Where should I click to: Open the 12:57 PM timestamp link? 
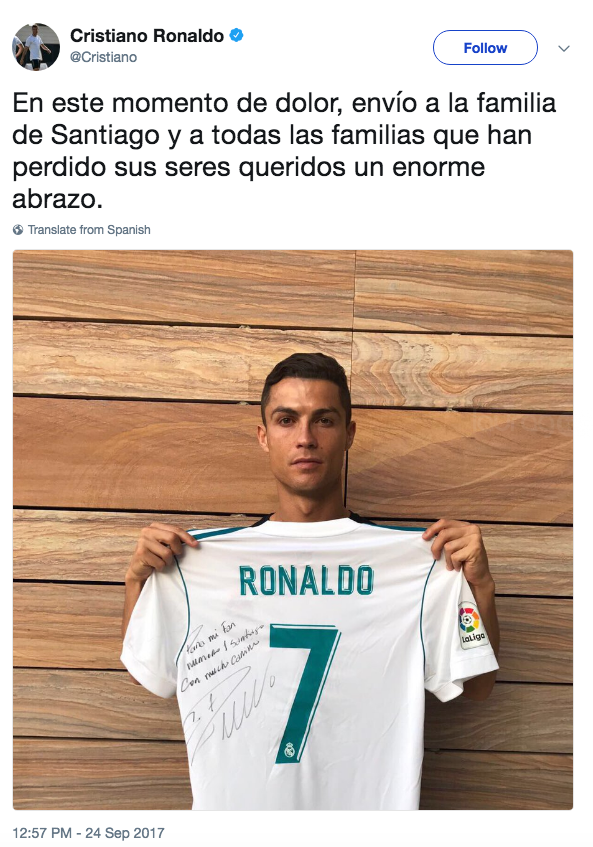(42, 833)
